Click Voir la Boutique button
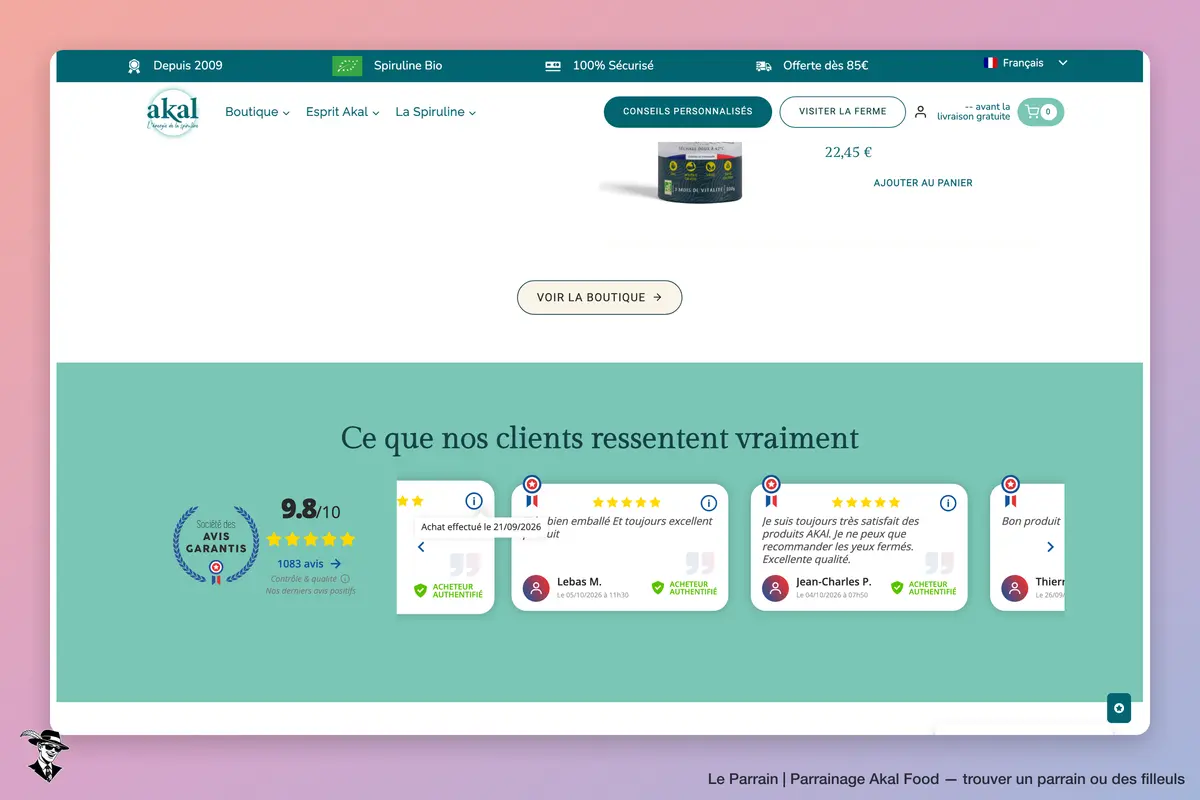 click(599, 297)
